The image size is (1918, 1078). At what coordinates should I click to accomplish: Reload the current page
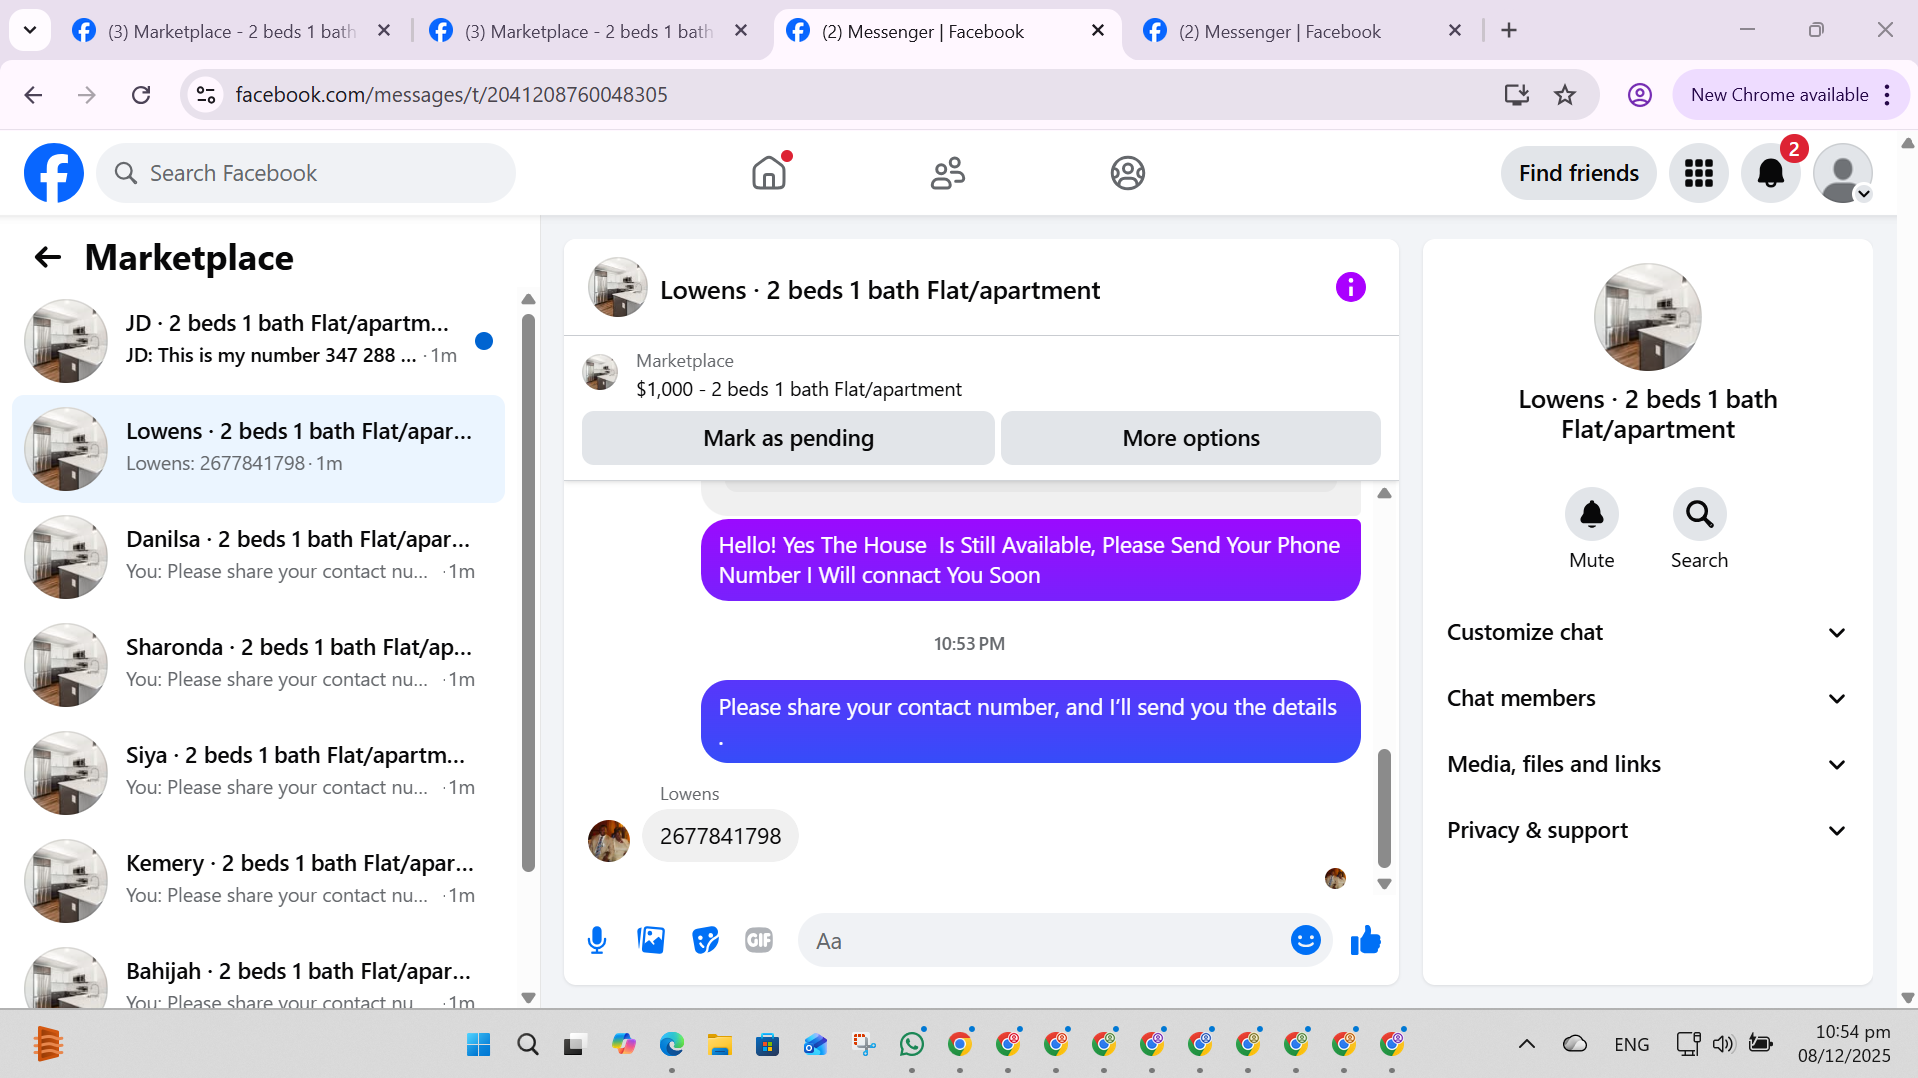141,95
